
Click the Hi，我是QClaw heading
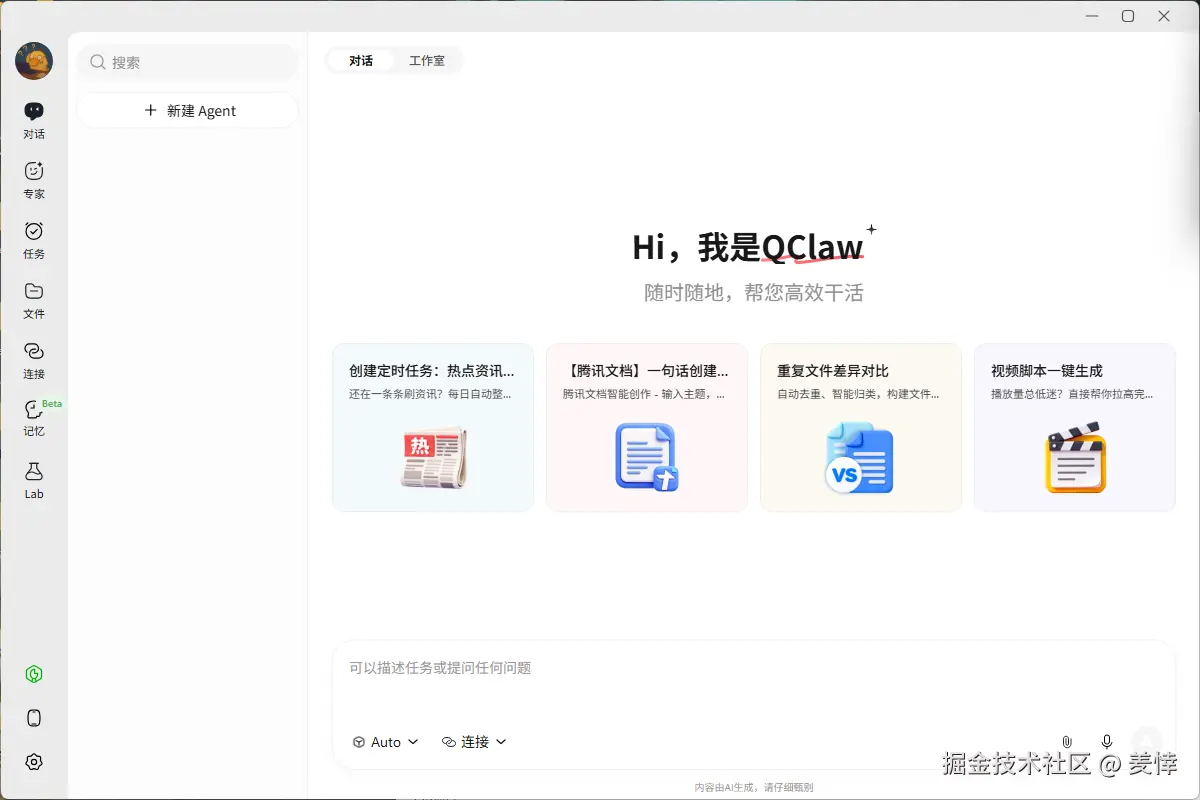point(748,247)
